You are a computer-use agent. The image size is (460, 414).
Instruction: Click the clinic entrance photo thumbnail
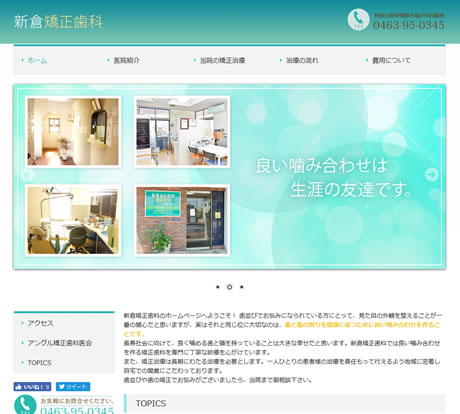pyautogui.click(x=182, y=220)
